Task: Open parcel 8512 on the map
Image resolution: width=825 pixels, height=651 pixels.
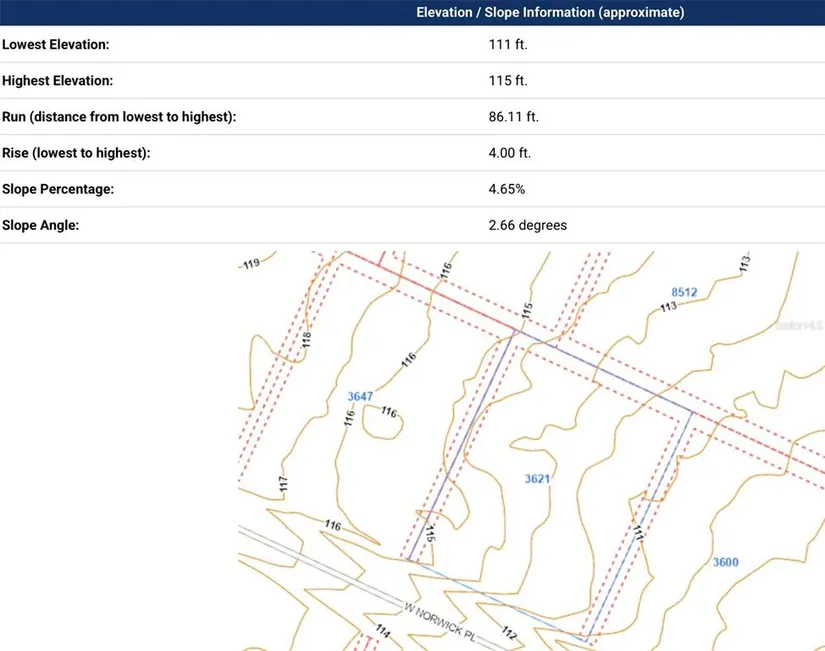Action: (684, 292)
